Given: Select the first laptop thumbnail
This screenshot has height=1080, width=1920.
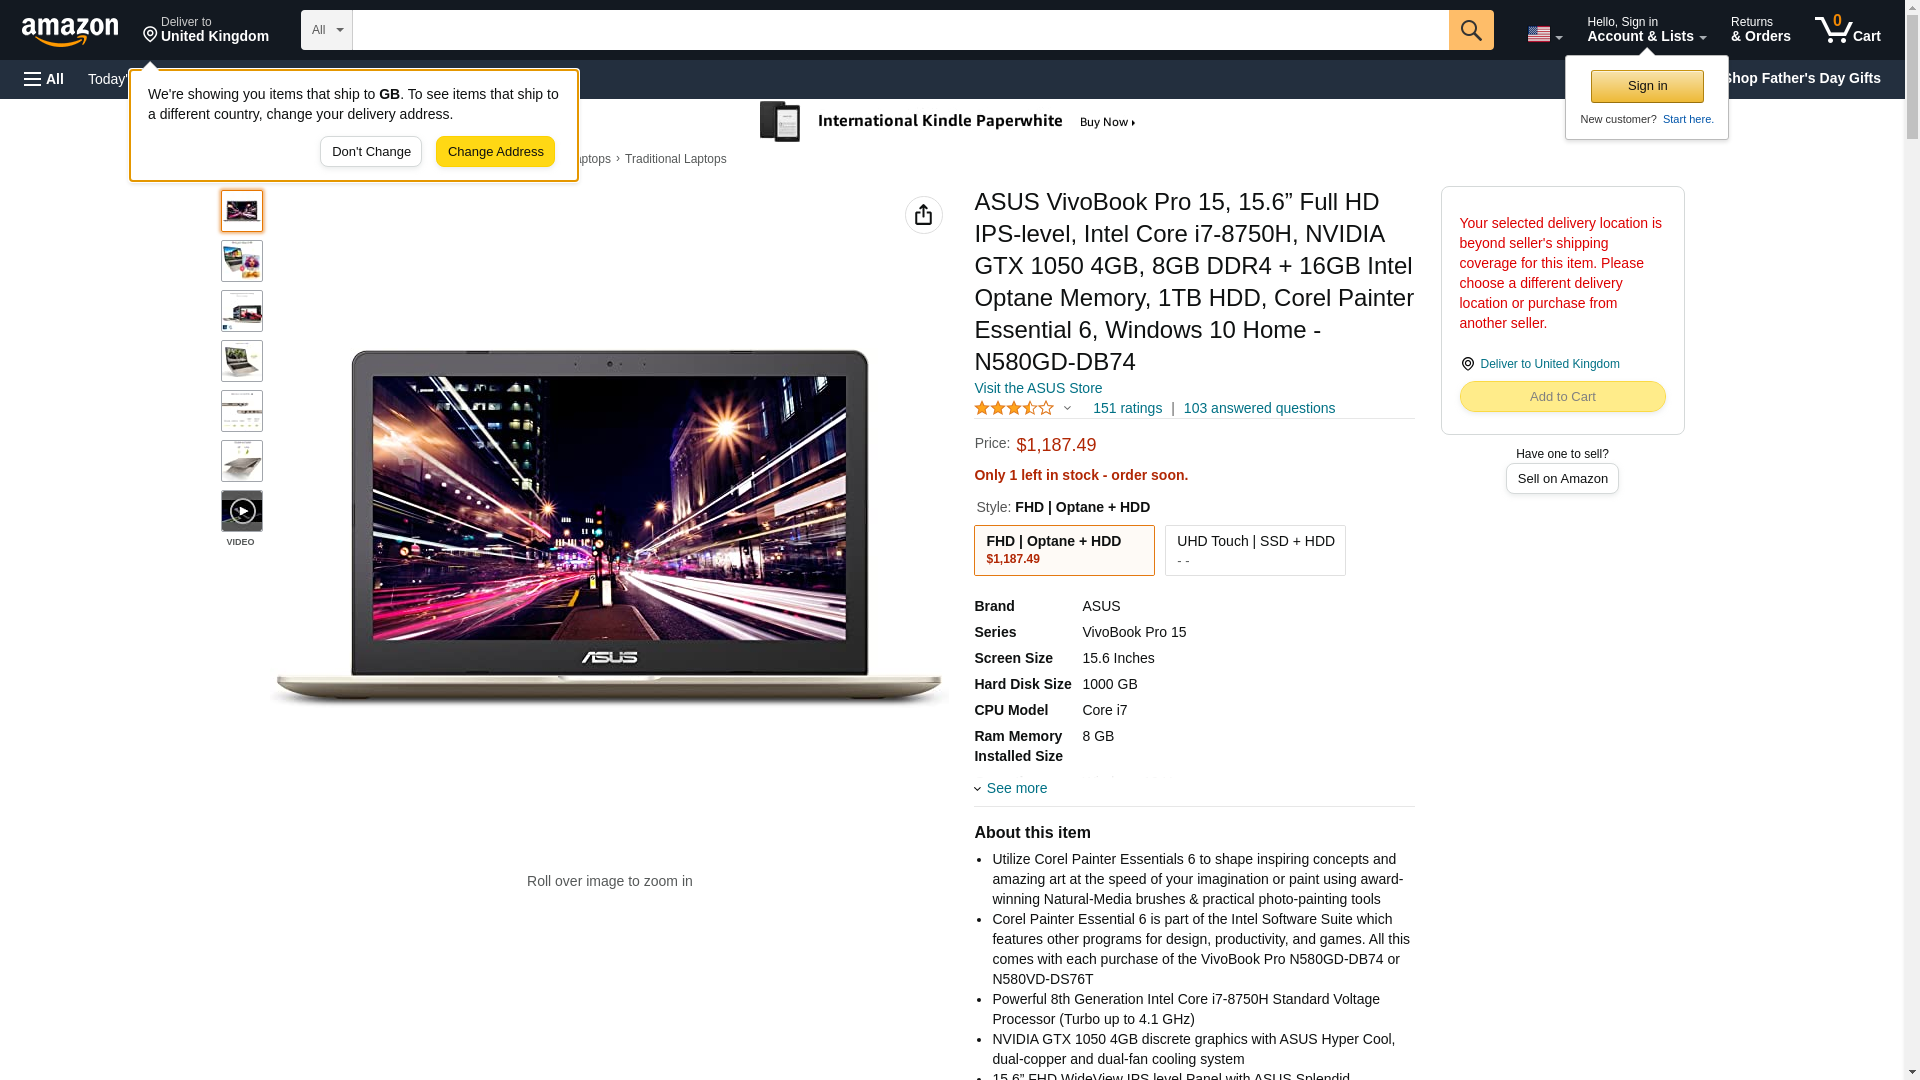Looking at the screenshot, I should [242, 211].
